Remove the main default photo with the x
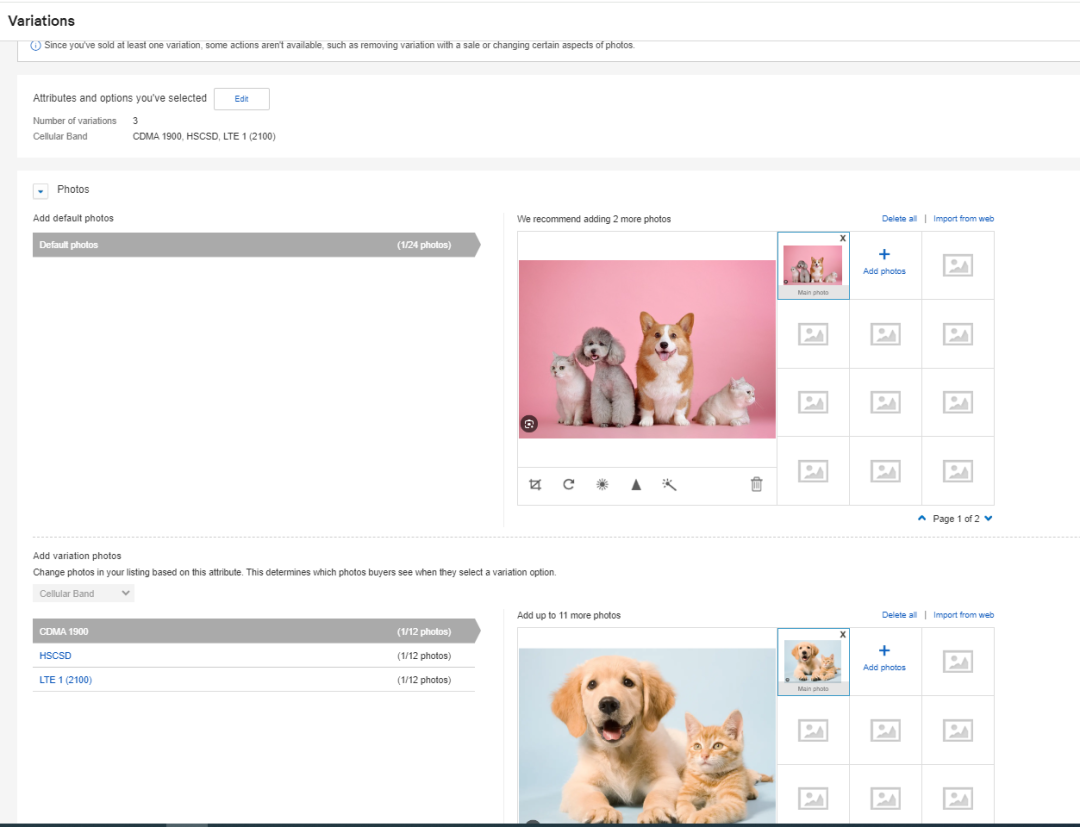 (843, 238)
